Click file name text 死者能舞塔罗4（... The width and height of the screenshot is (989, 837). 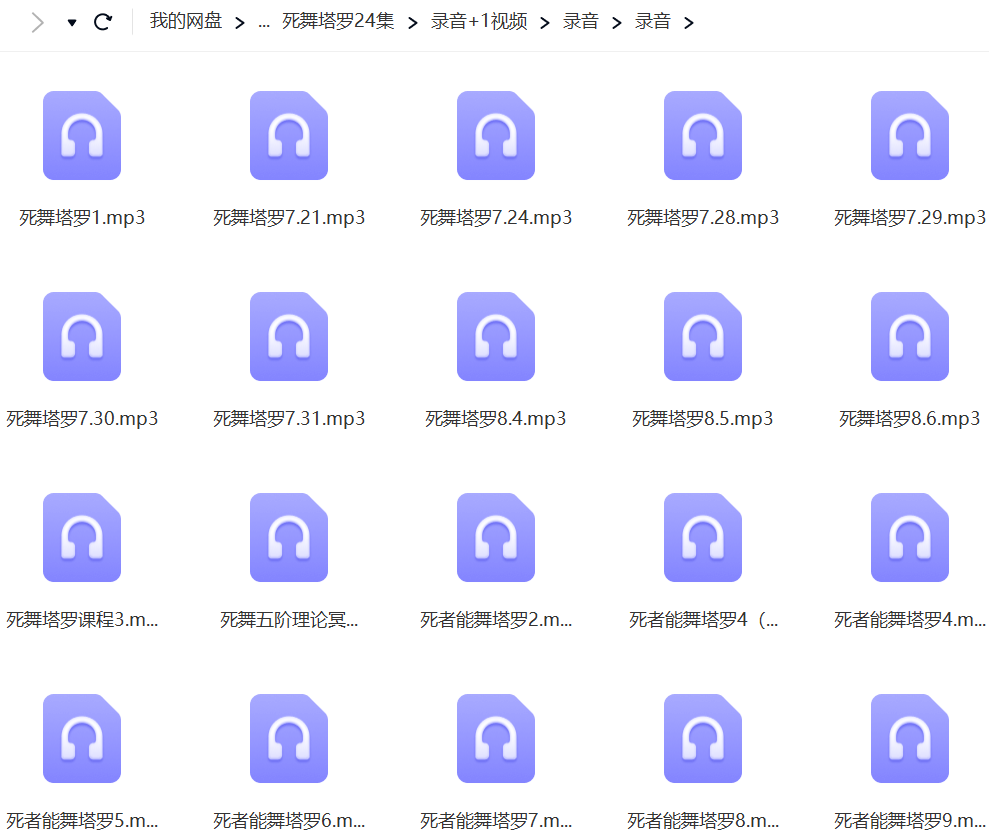click(x=703, y=621)
